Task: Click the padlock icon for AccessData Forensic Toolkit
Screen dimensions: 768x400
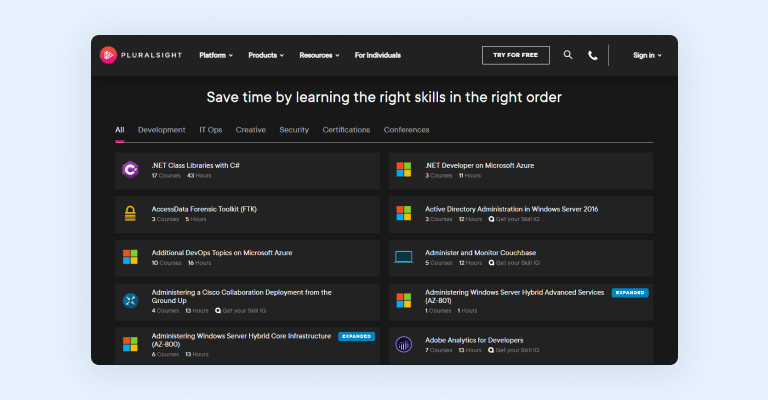Action: point(130,213)
